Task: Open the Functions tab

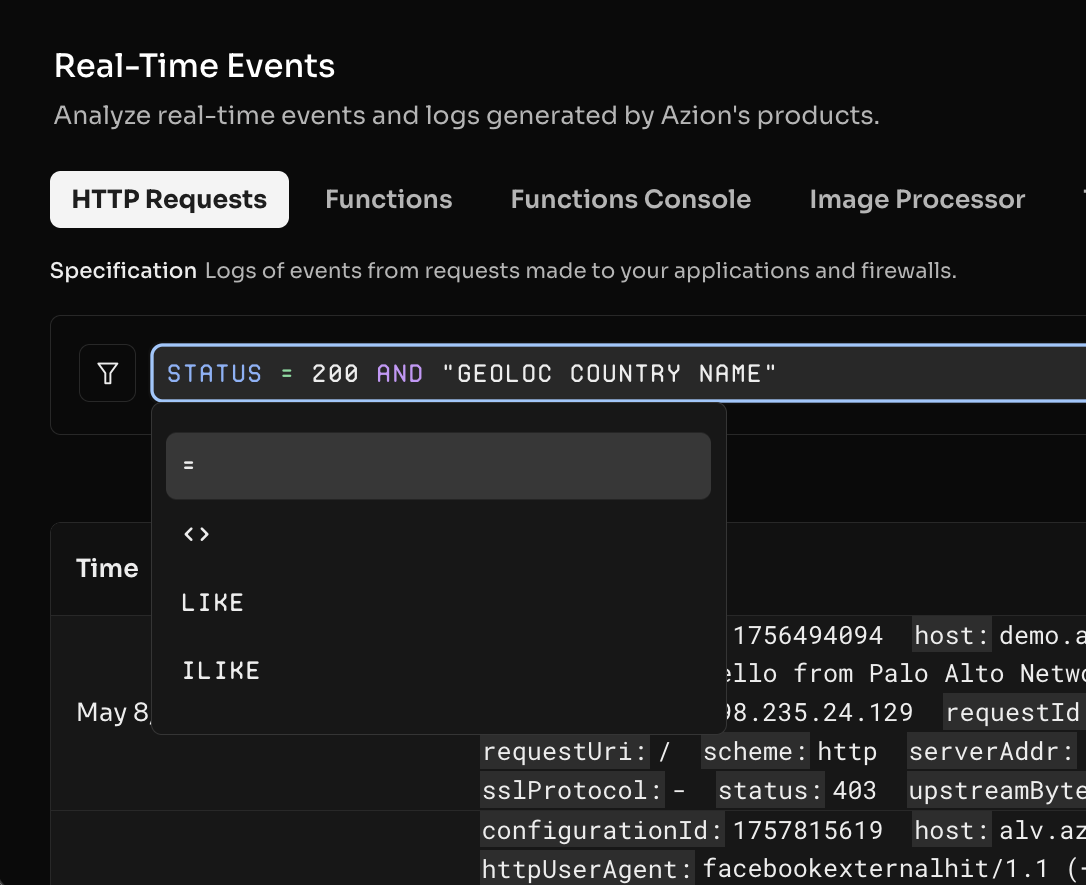Action: [389, 199]
